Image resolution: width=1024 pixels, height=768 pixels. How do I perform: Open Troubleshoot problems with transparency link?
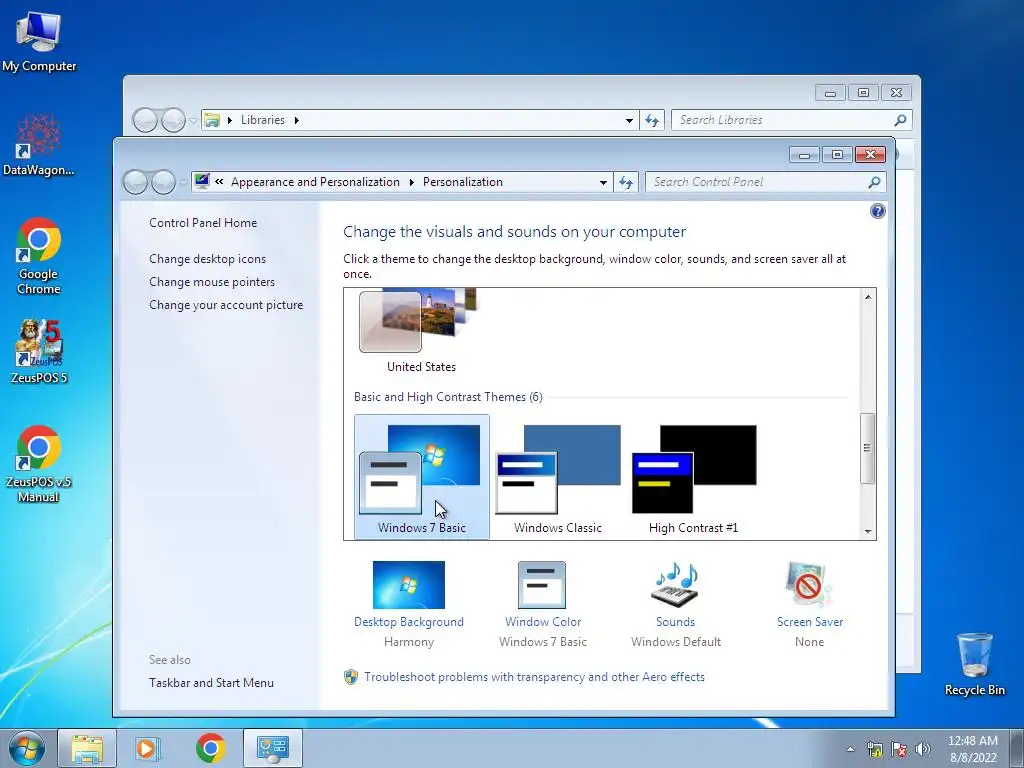[534, 677]
